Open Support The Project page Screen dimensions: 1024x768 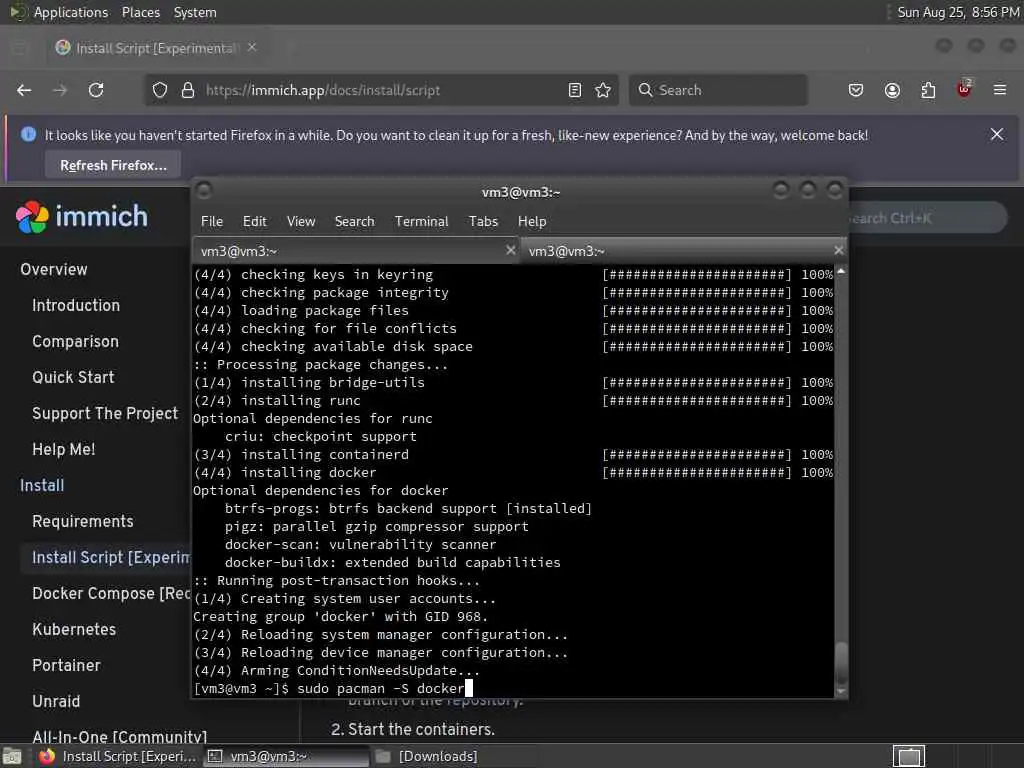(104, 413)
